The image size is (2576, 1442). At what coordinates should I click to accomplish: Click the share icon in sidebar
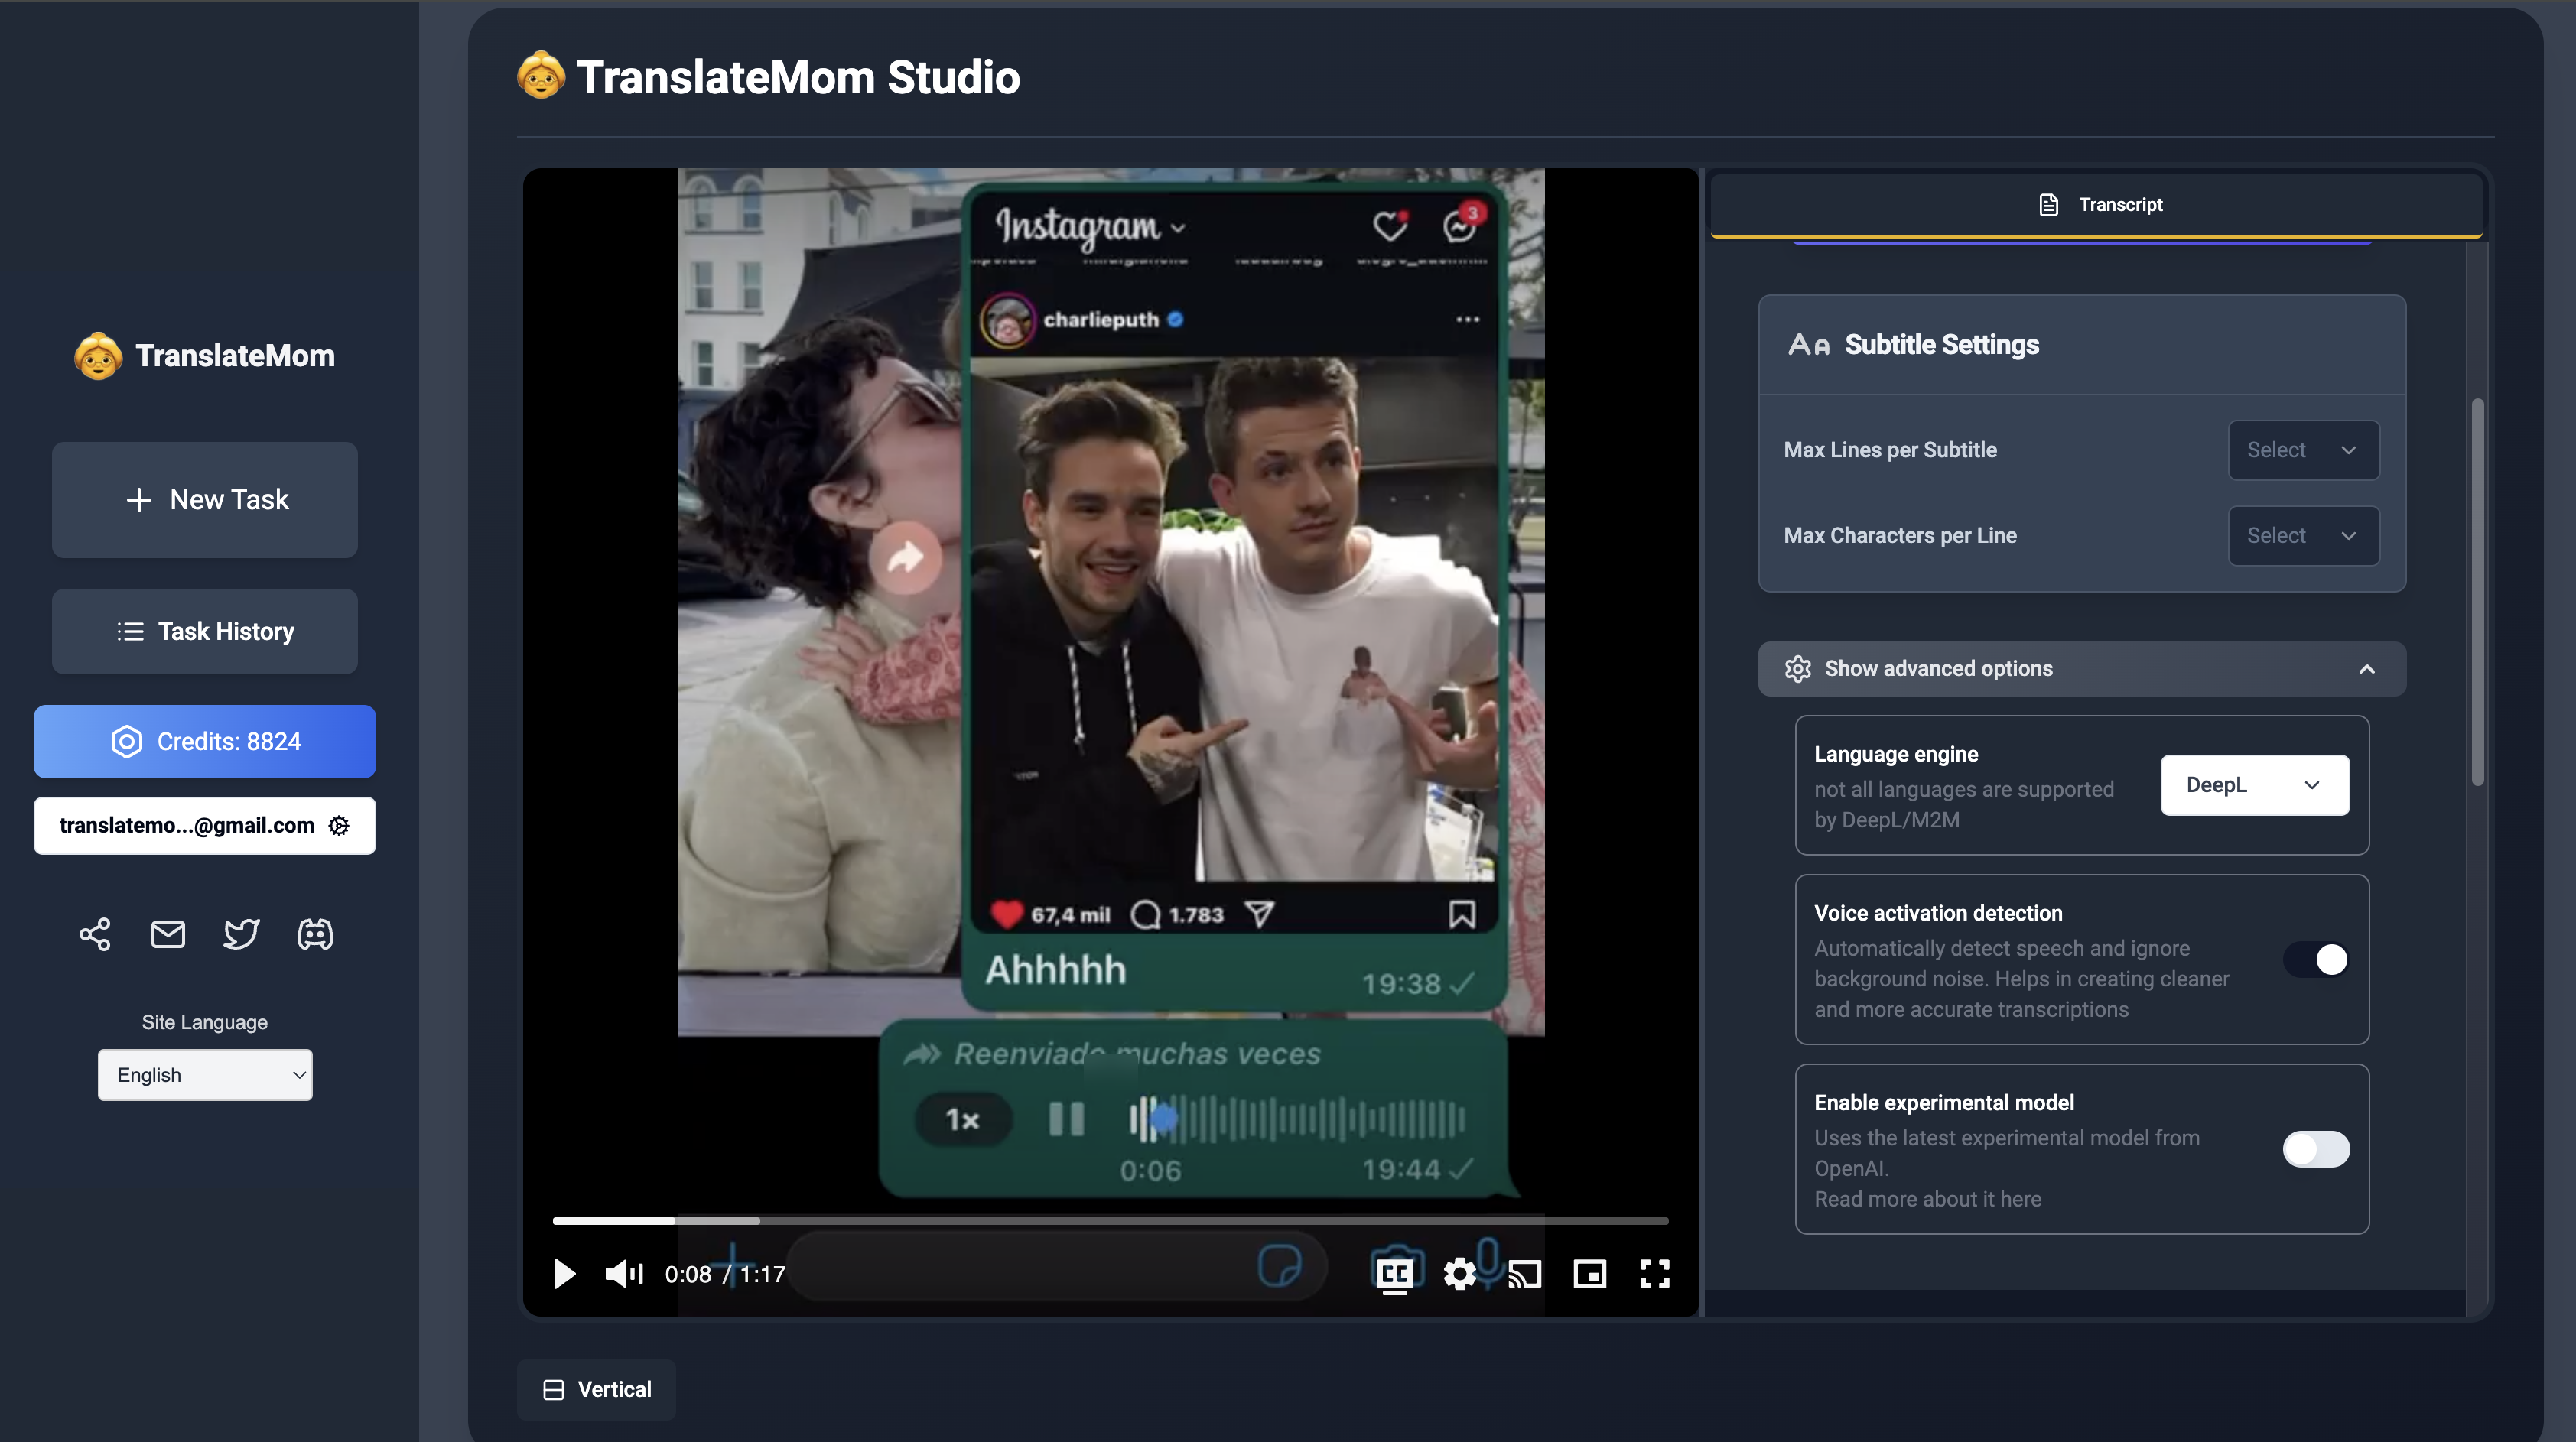(x=95, y=934)
